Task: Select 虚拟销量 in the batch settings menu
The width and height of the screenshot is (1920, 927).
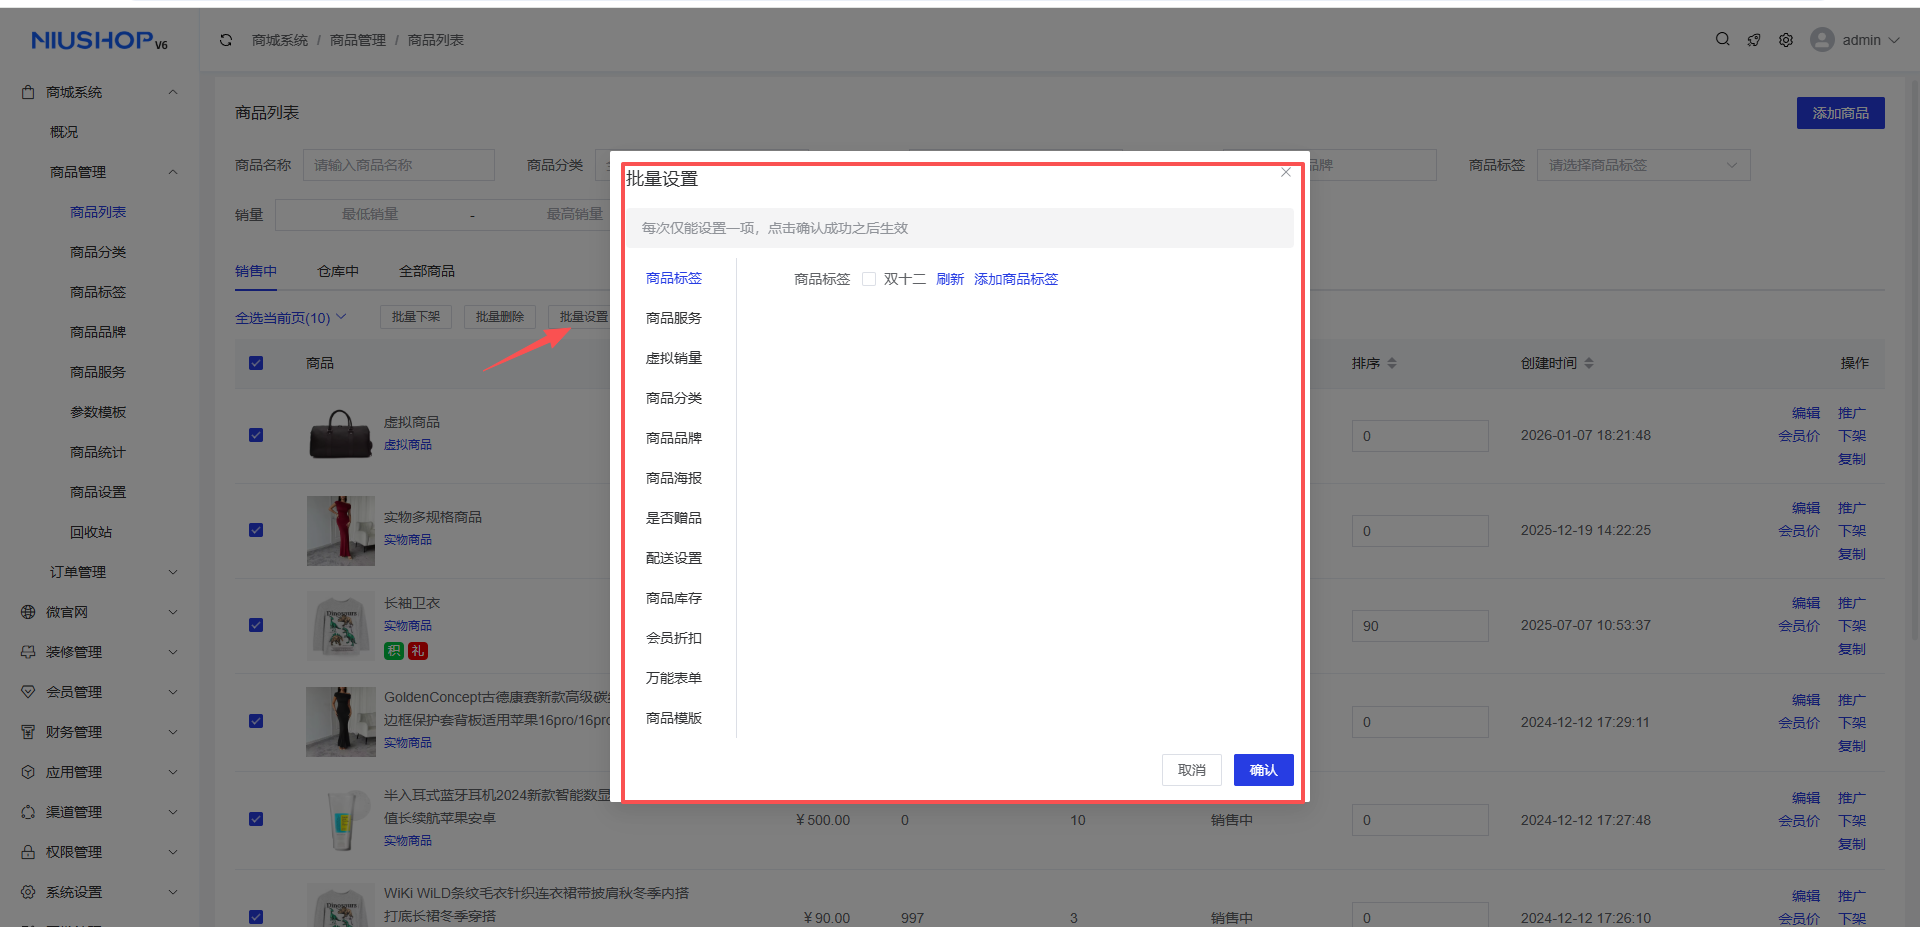Action: coord(674,358)
